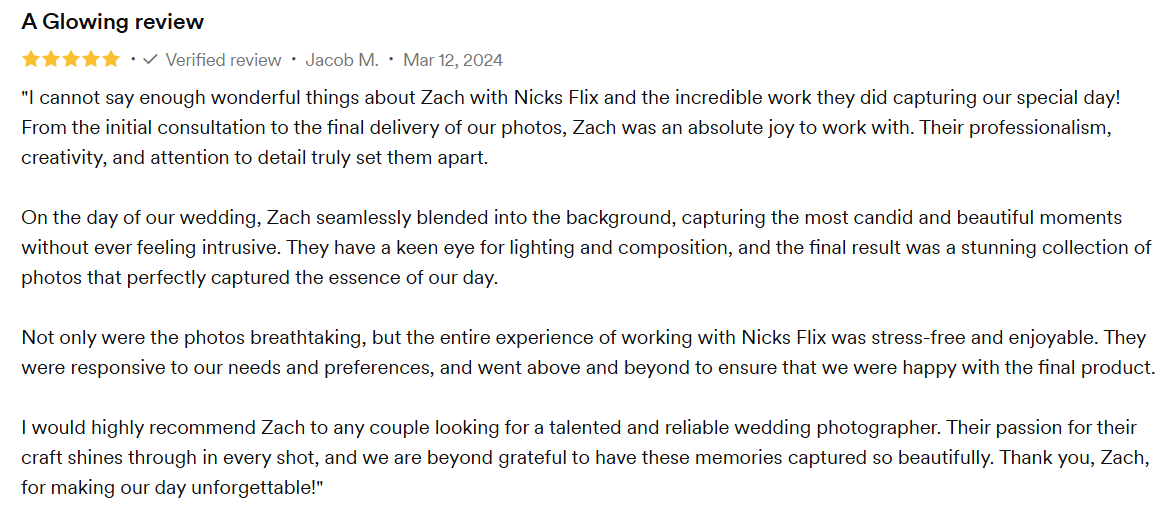Open reviewer Jacob M.'s name
Image resolution: width=1170 pixels, height=520 pixels.
click(x=342, y=60)
